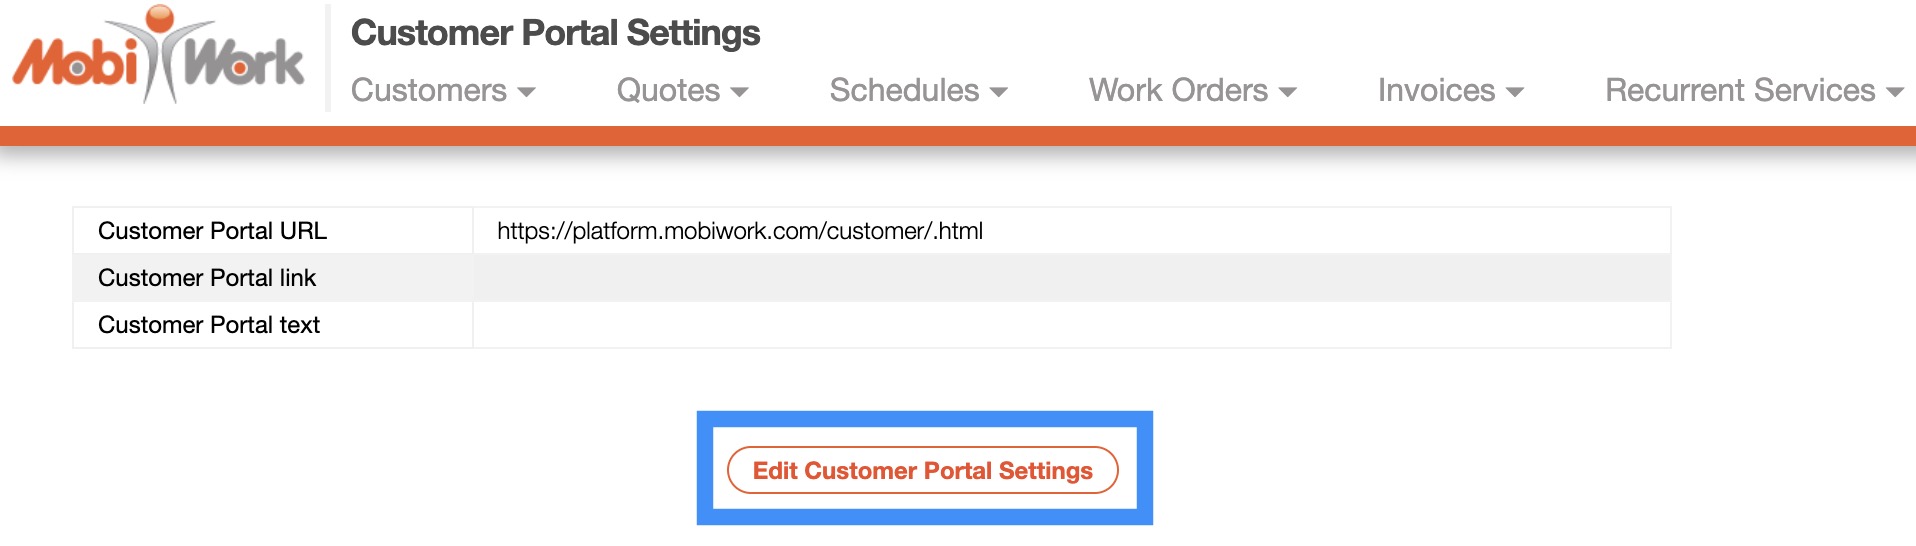
Task: Click the Recurrent Services dropdown caret
Action: point(1894,92)
